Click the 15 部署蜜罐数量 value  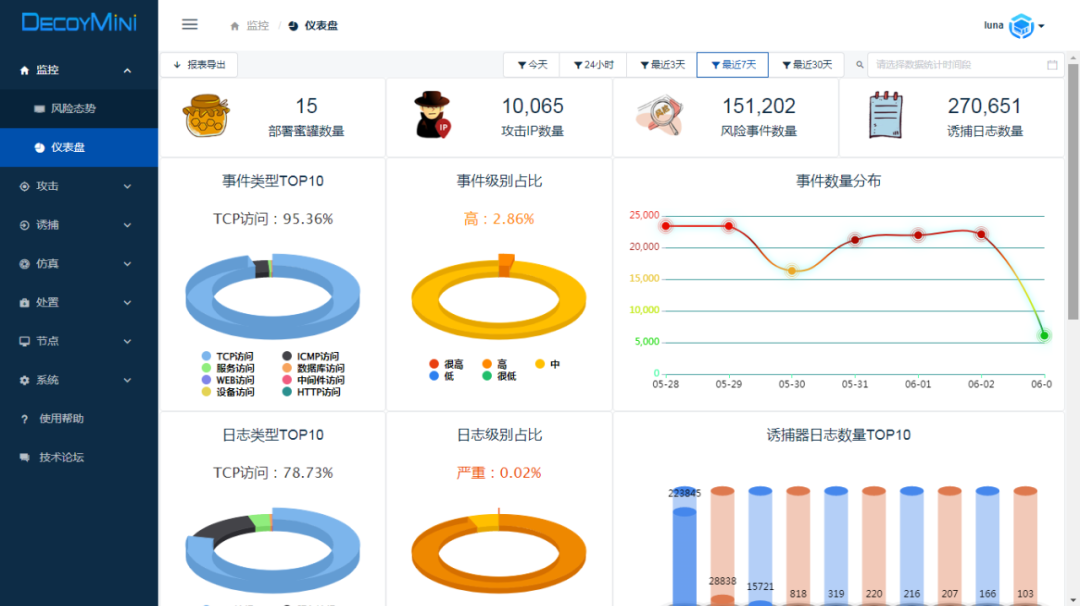pyautogui.click(x=307, y=106)
